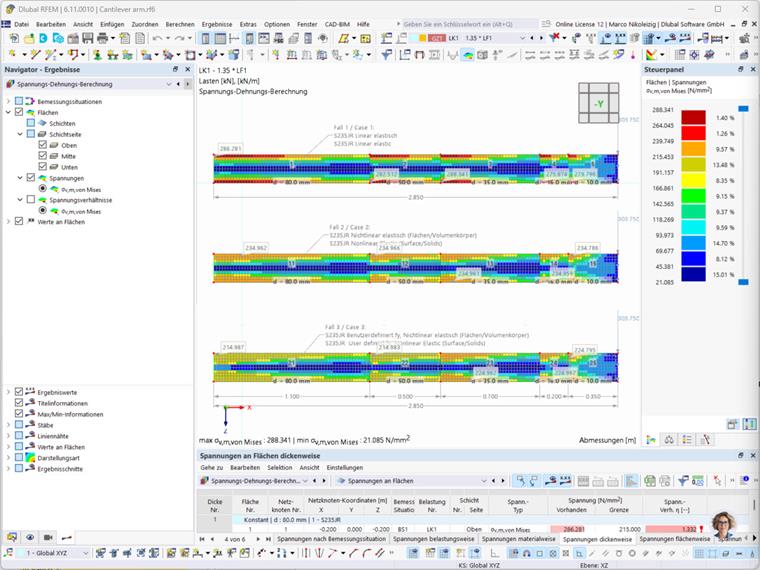Click the red 288.341 color swatch in legend
The width and height of the screenshot is (760, 570).
point(693,118)
